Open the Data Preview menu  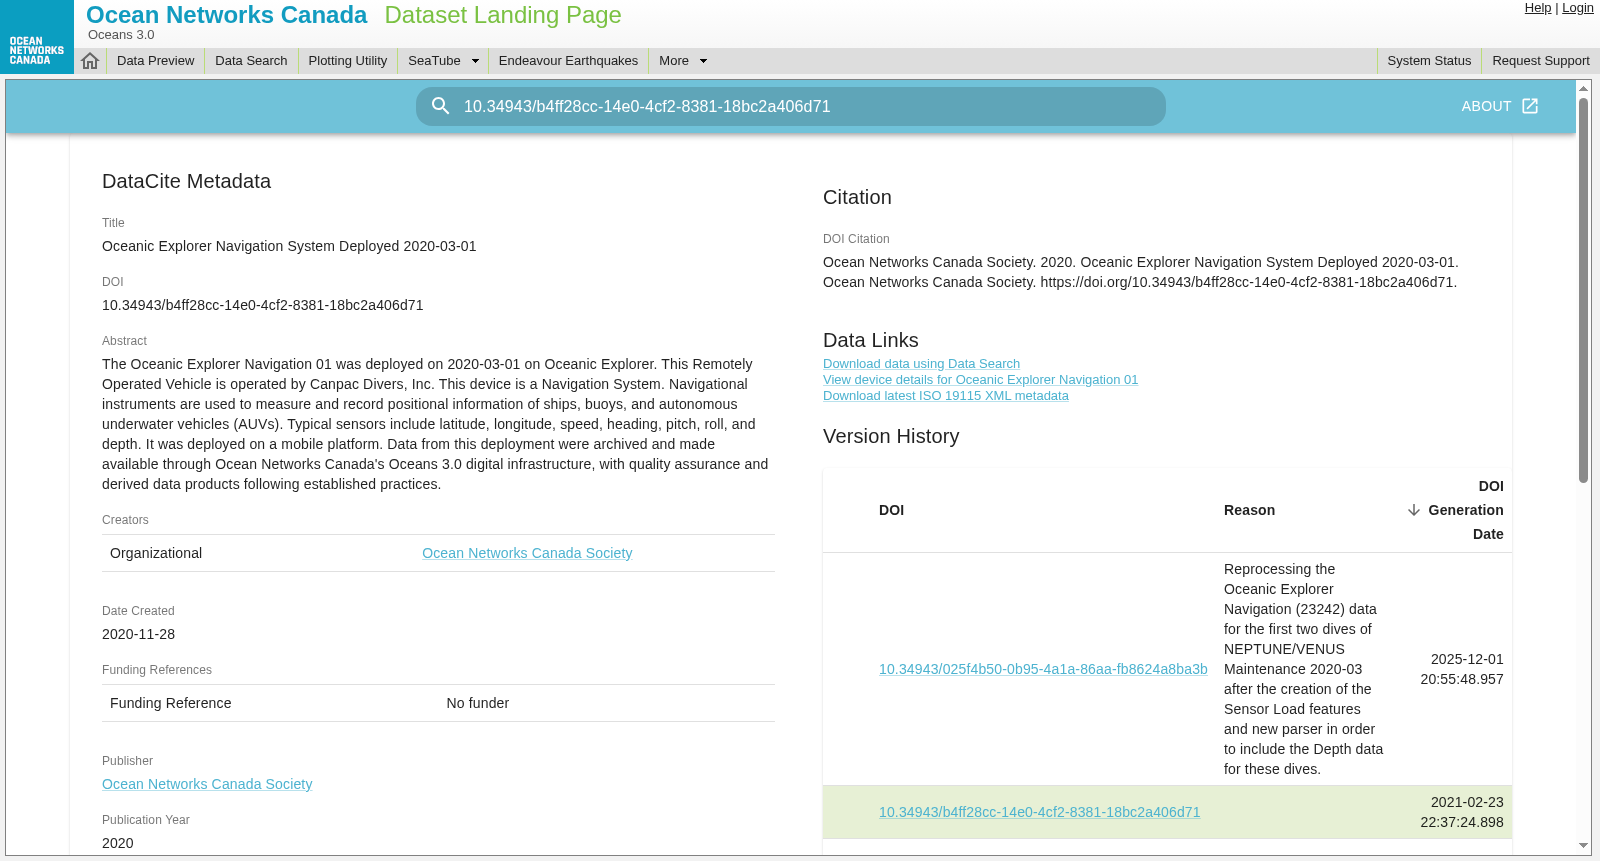(x=156, y=61)
